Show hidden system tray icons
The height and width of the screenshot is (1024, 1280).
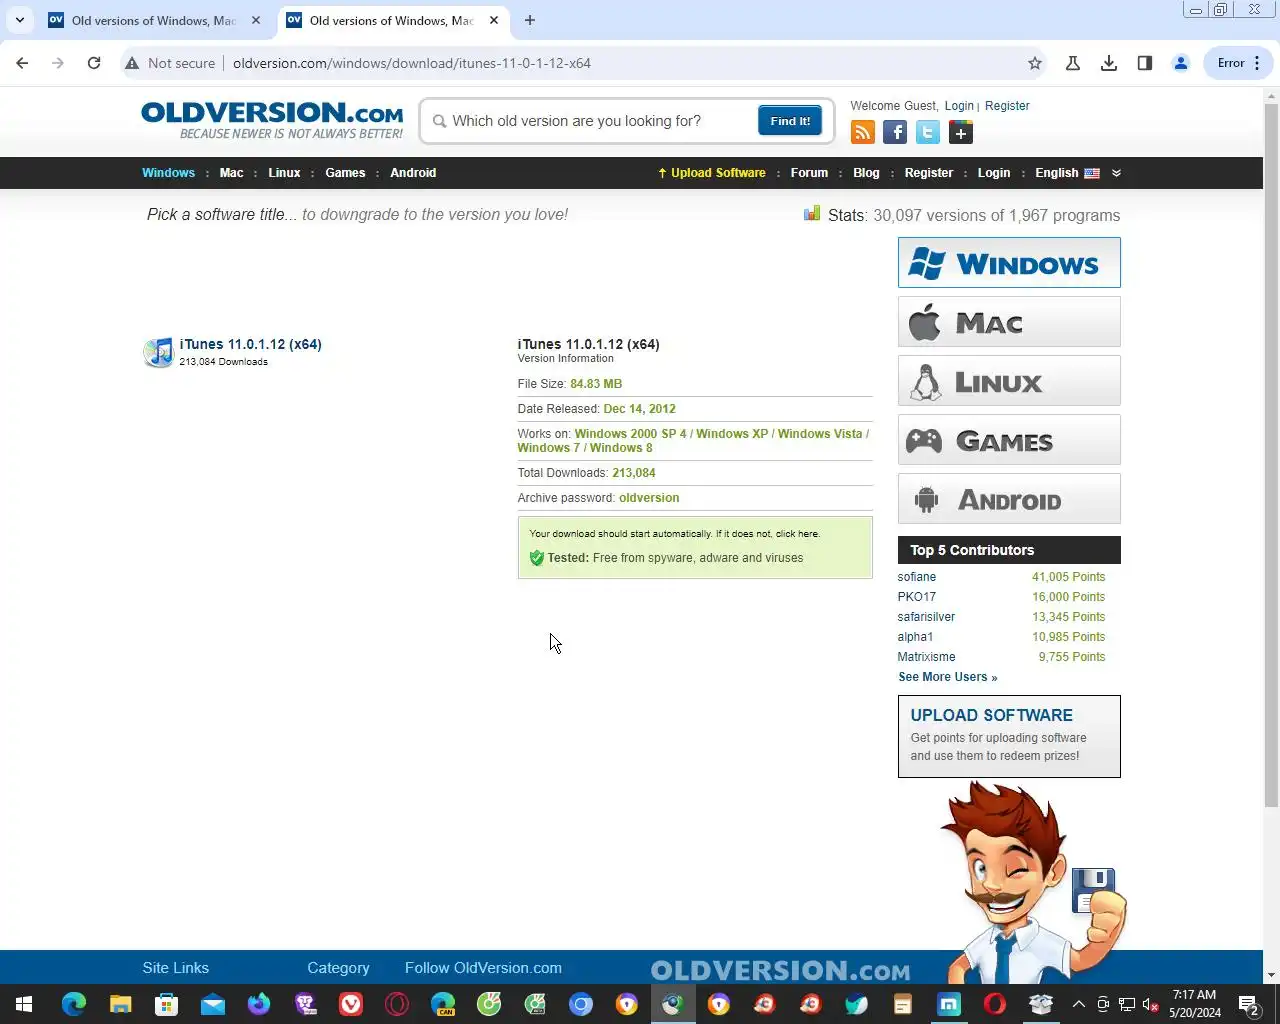[1078, 1004]
